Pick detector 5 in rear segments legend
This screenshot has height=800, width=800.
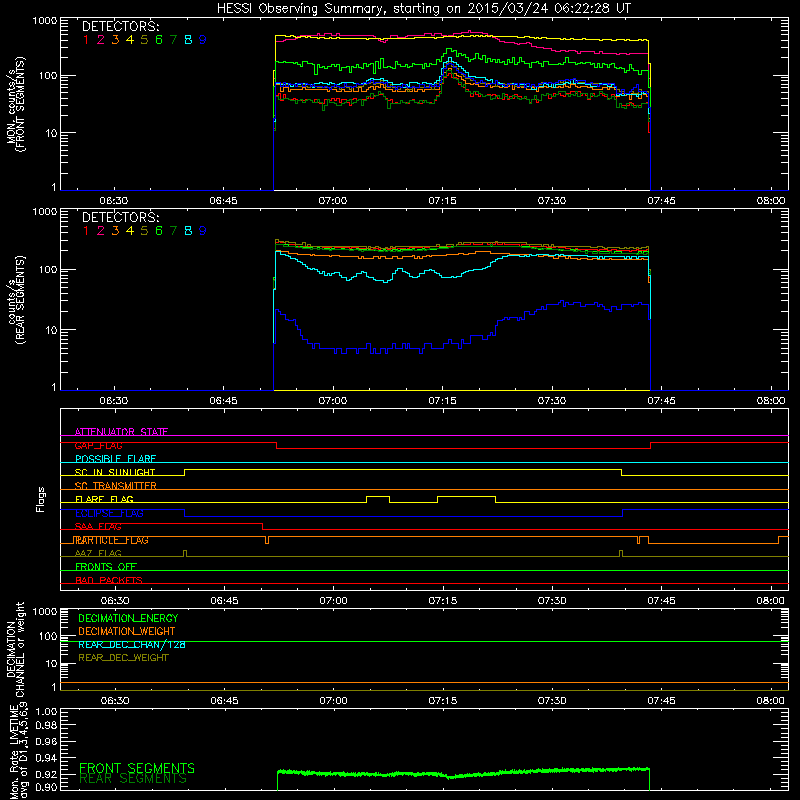(x=144, y=231)
